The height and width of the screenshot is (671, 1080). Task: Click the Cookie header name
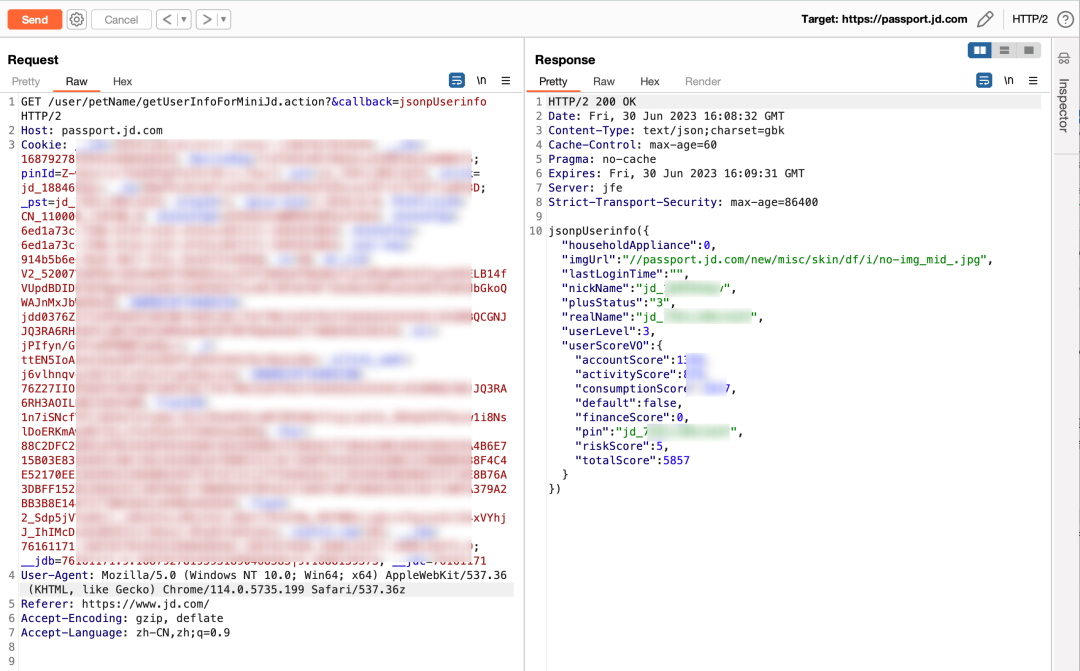[43, 145]
